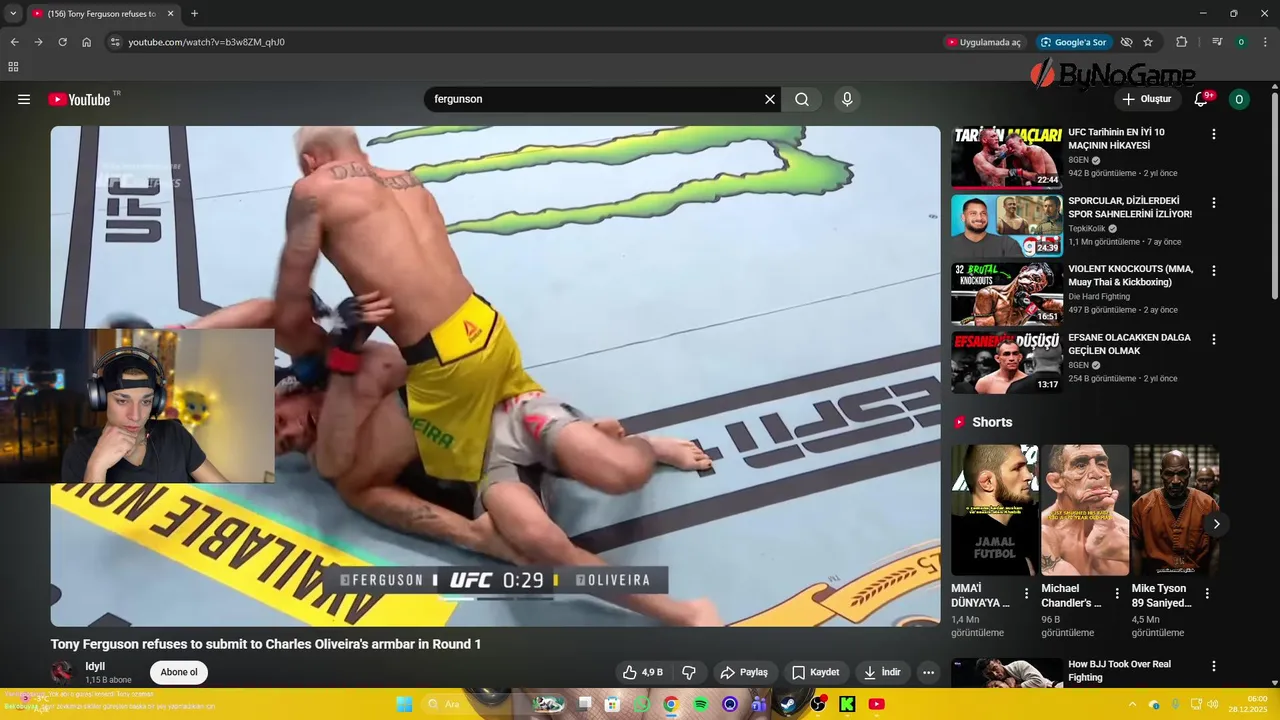Viewport: 1280px width, 720px height.
Task: Click Uygulamada aç open-in-app chip
Action: tap(984, 42)
